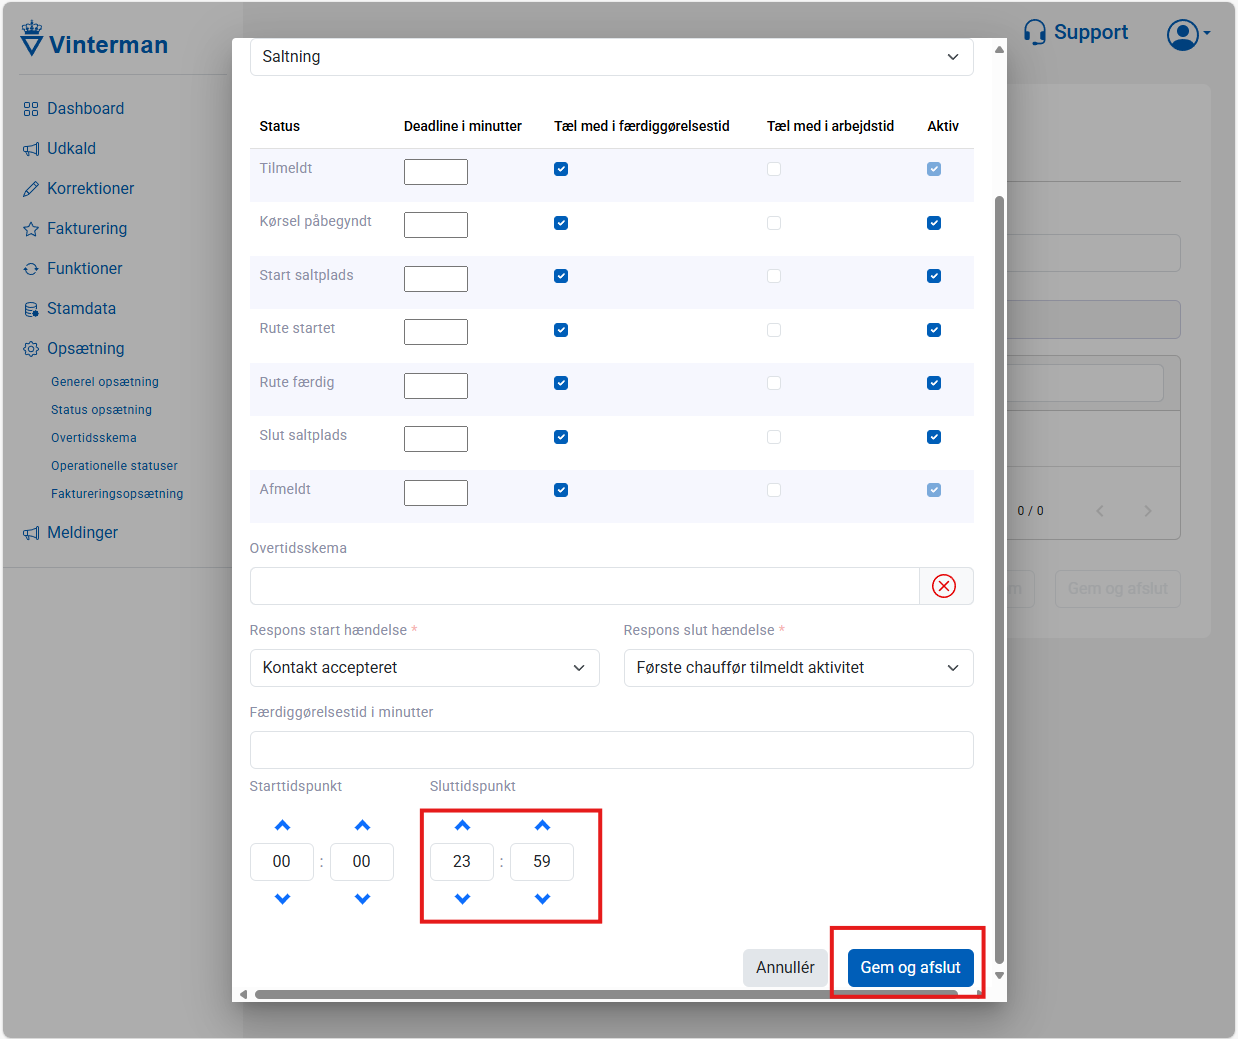Click the Sluttidspunkt minutes field showing 59

(542, 862)
